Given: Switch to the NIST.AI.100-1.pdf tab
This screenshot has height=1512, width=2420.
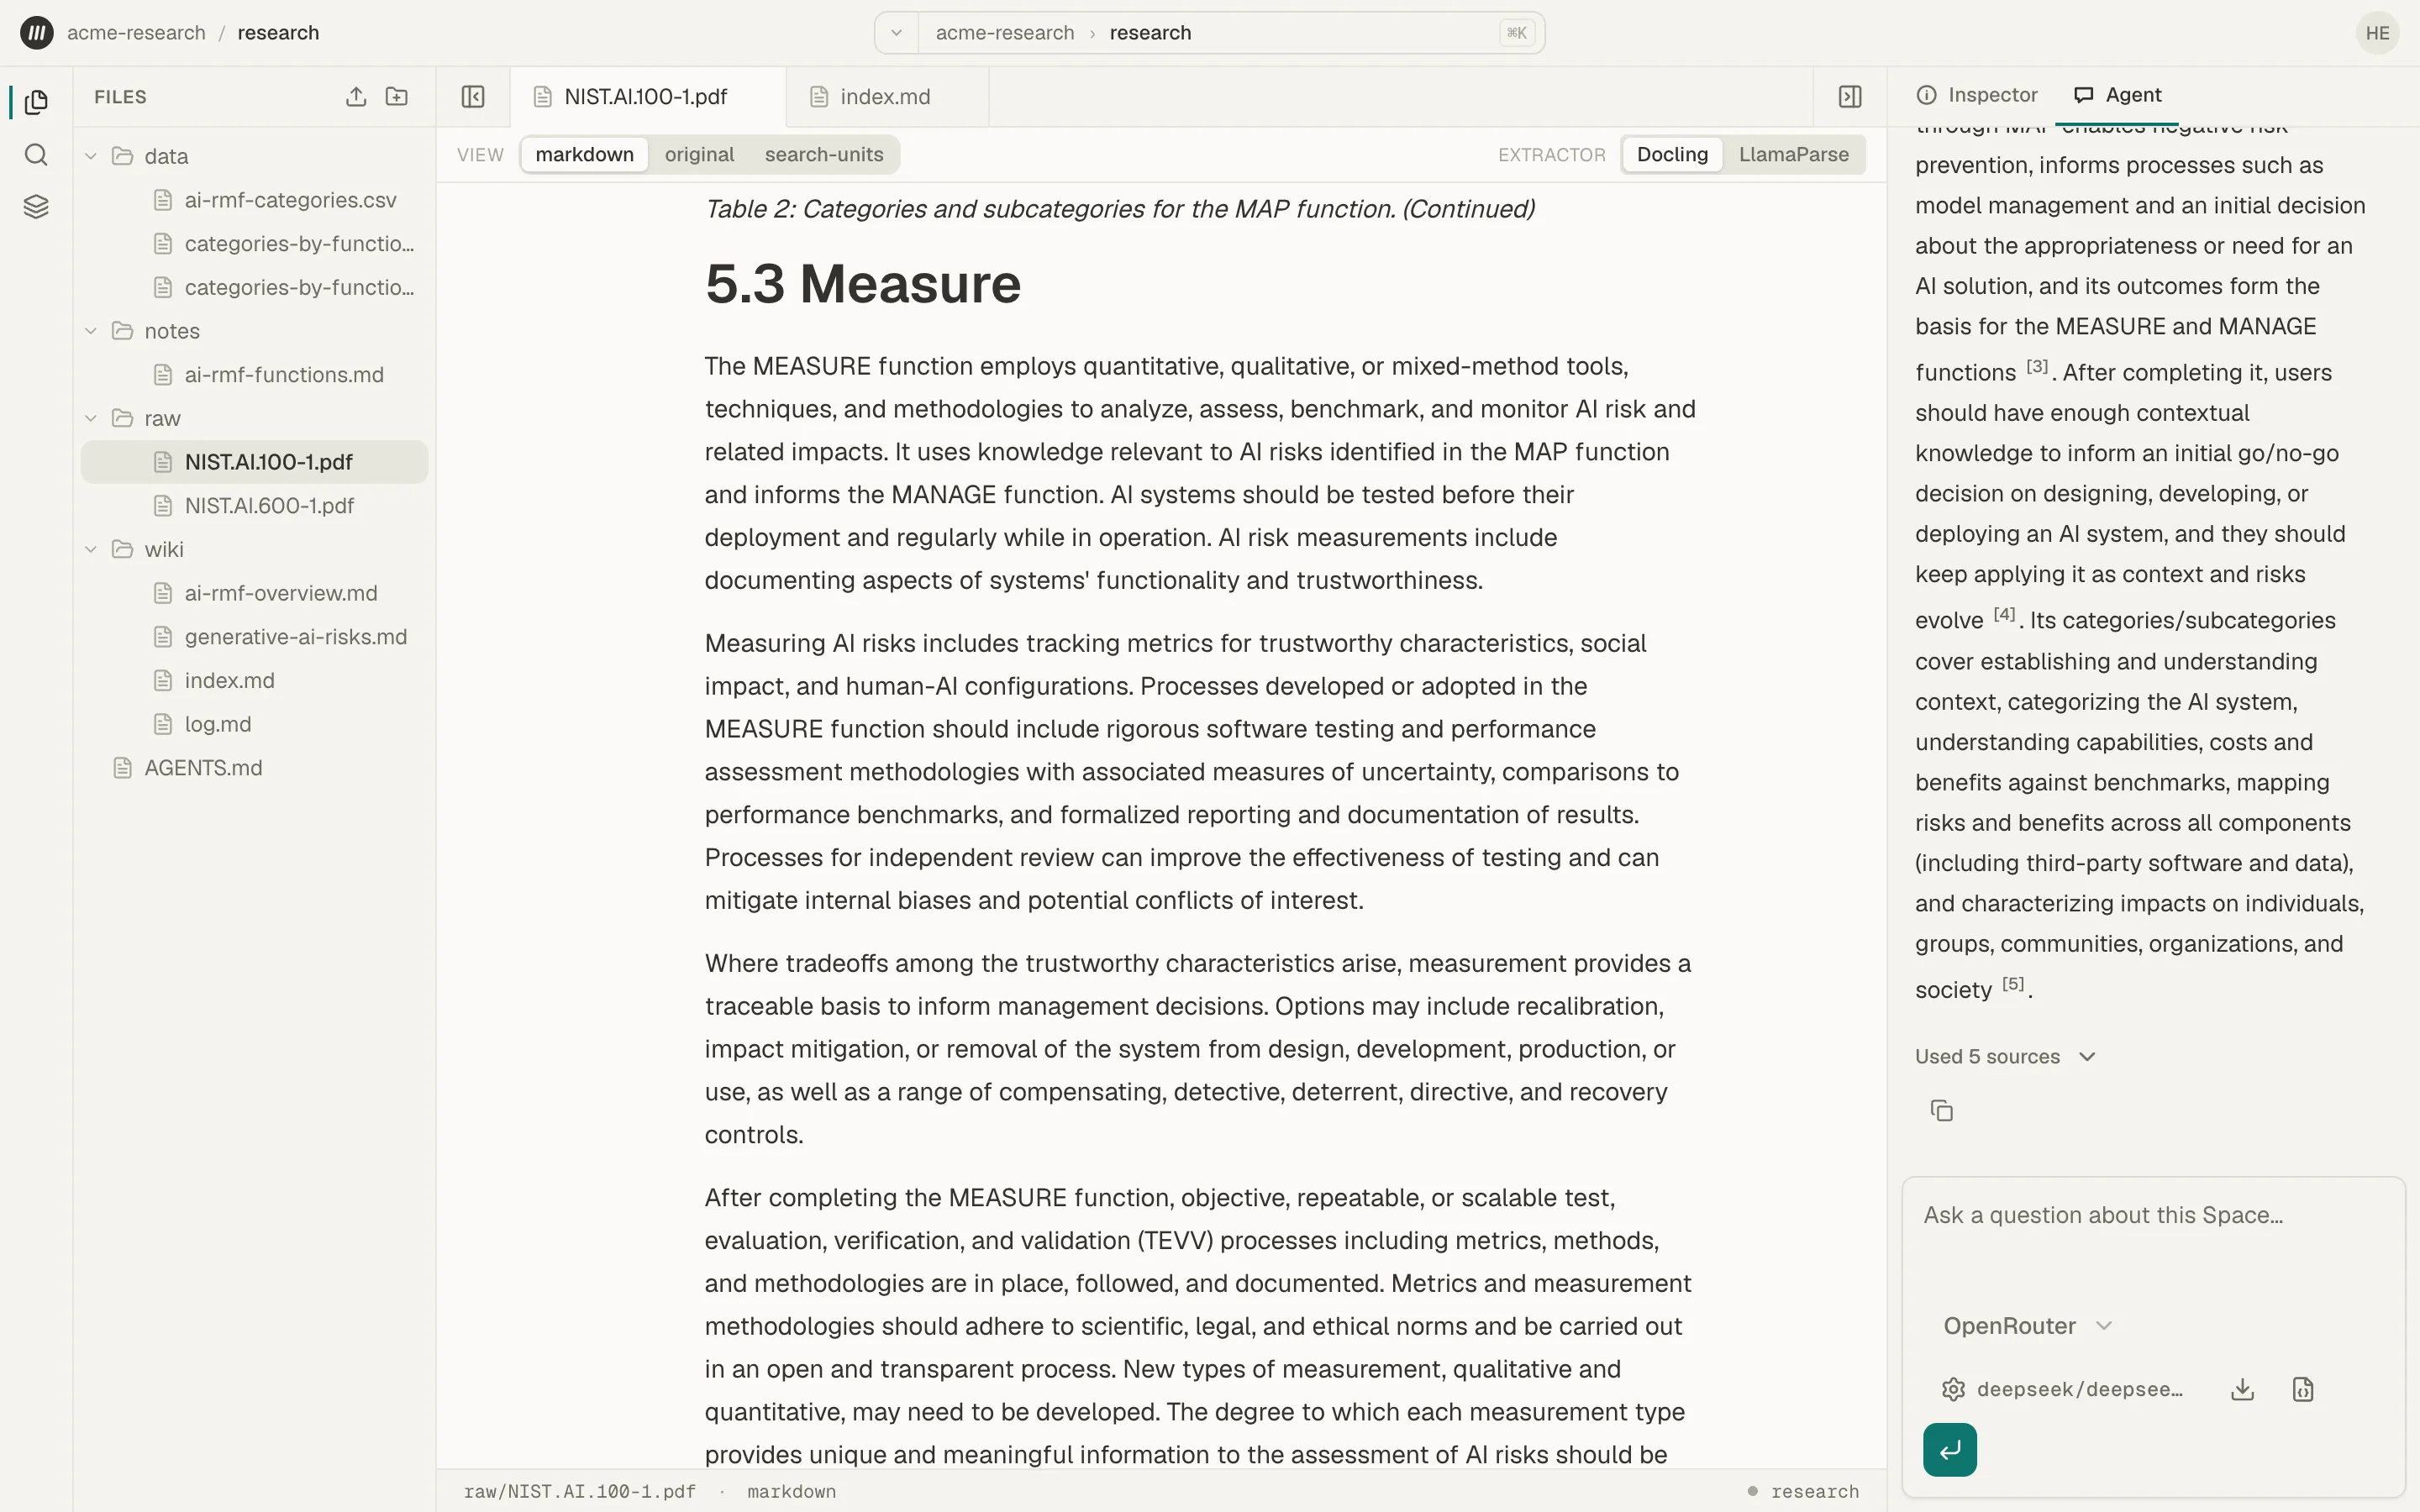Looking at the screenshot, I should coord(647,97).
